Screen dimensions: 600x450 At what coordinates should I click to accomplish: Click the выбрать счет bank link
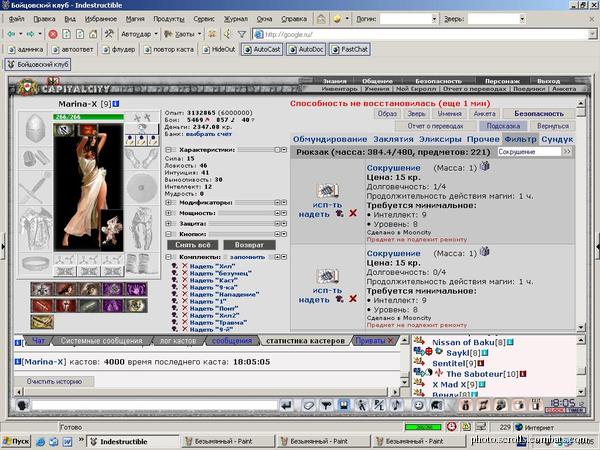click(x=209, y=134)
